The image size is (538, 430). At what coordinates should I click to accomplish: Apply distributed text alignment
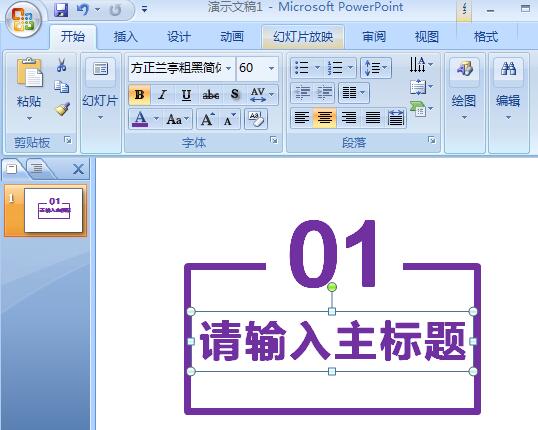pyautogui.click(x=396, y=118)
